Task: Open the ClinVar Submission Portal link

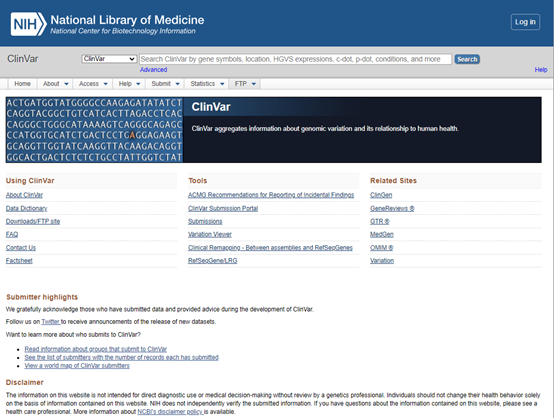Action: [223, 208]
